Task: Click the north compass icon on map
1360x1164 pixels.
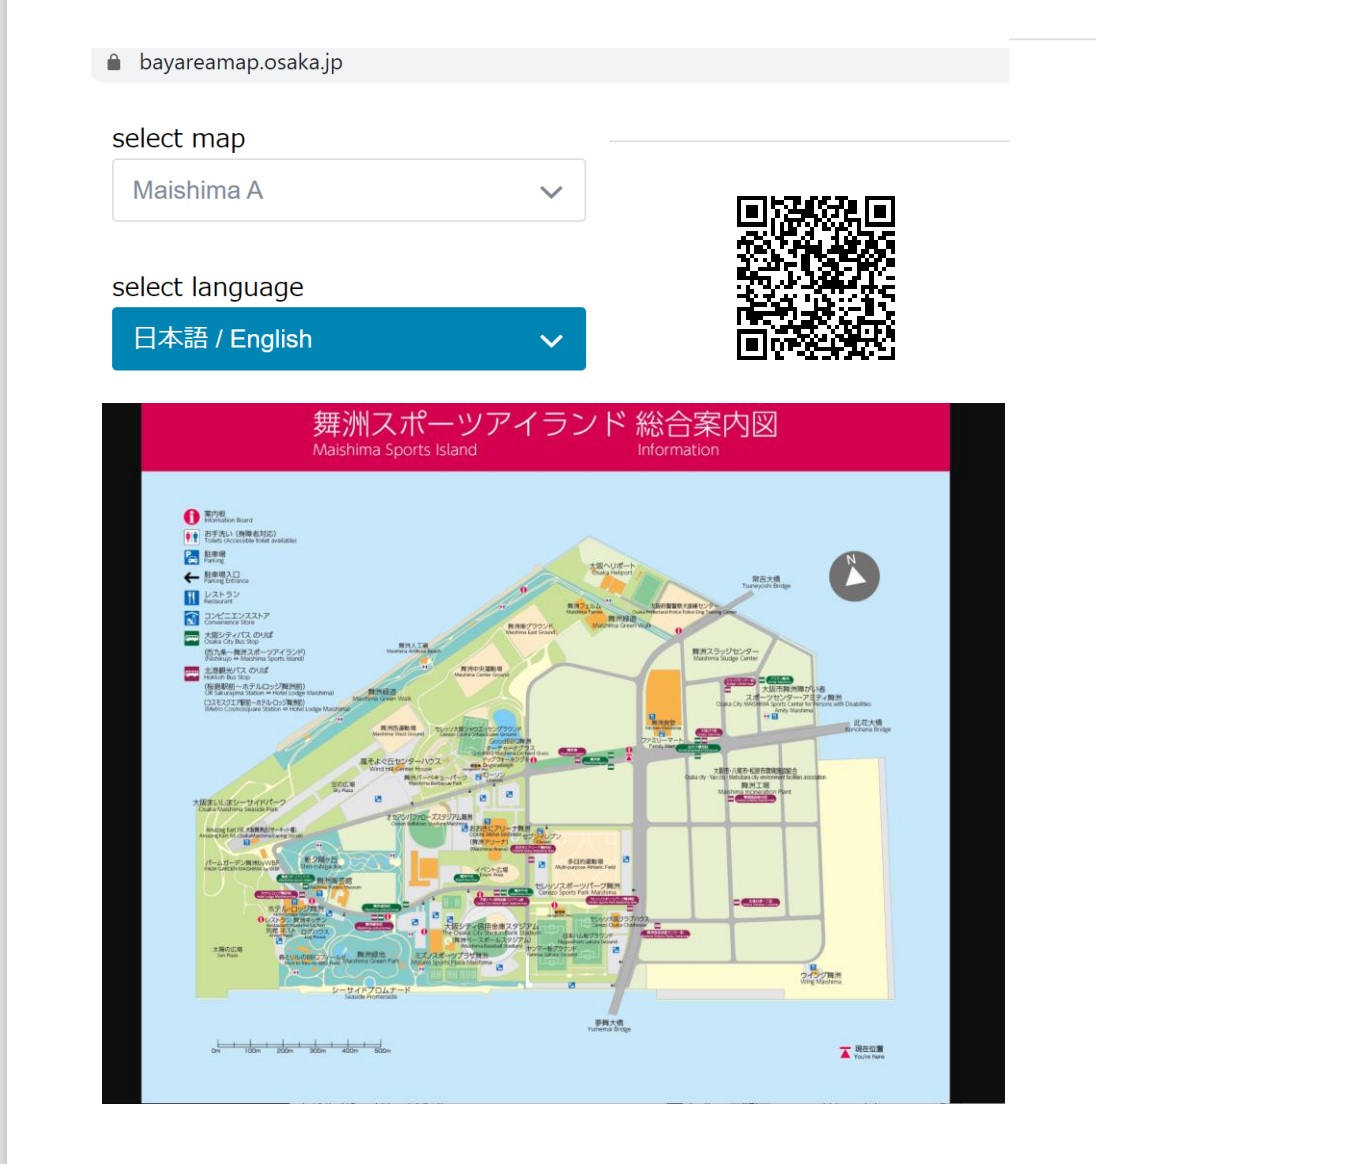Action: coord(854,576)
